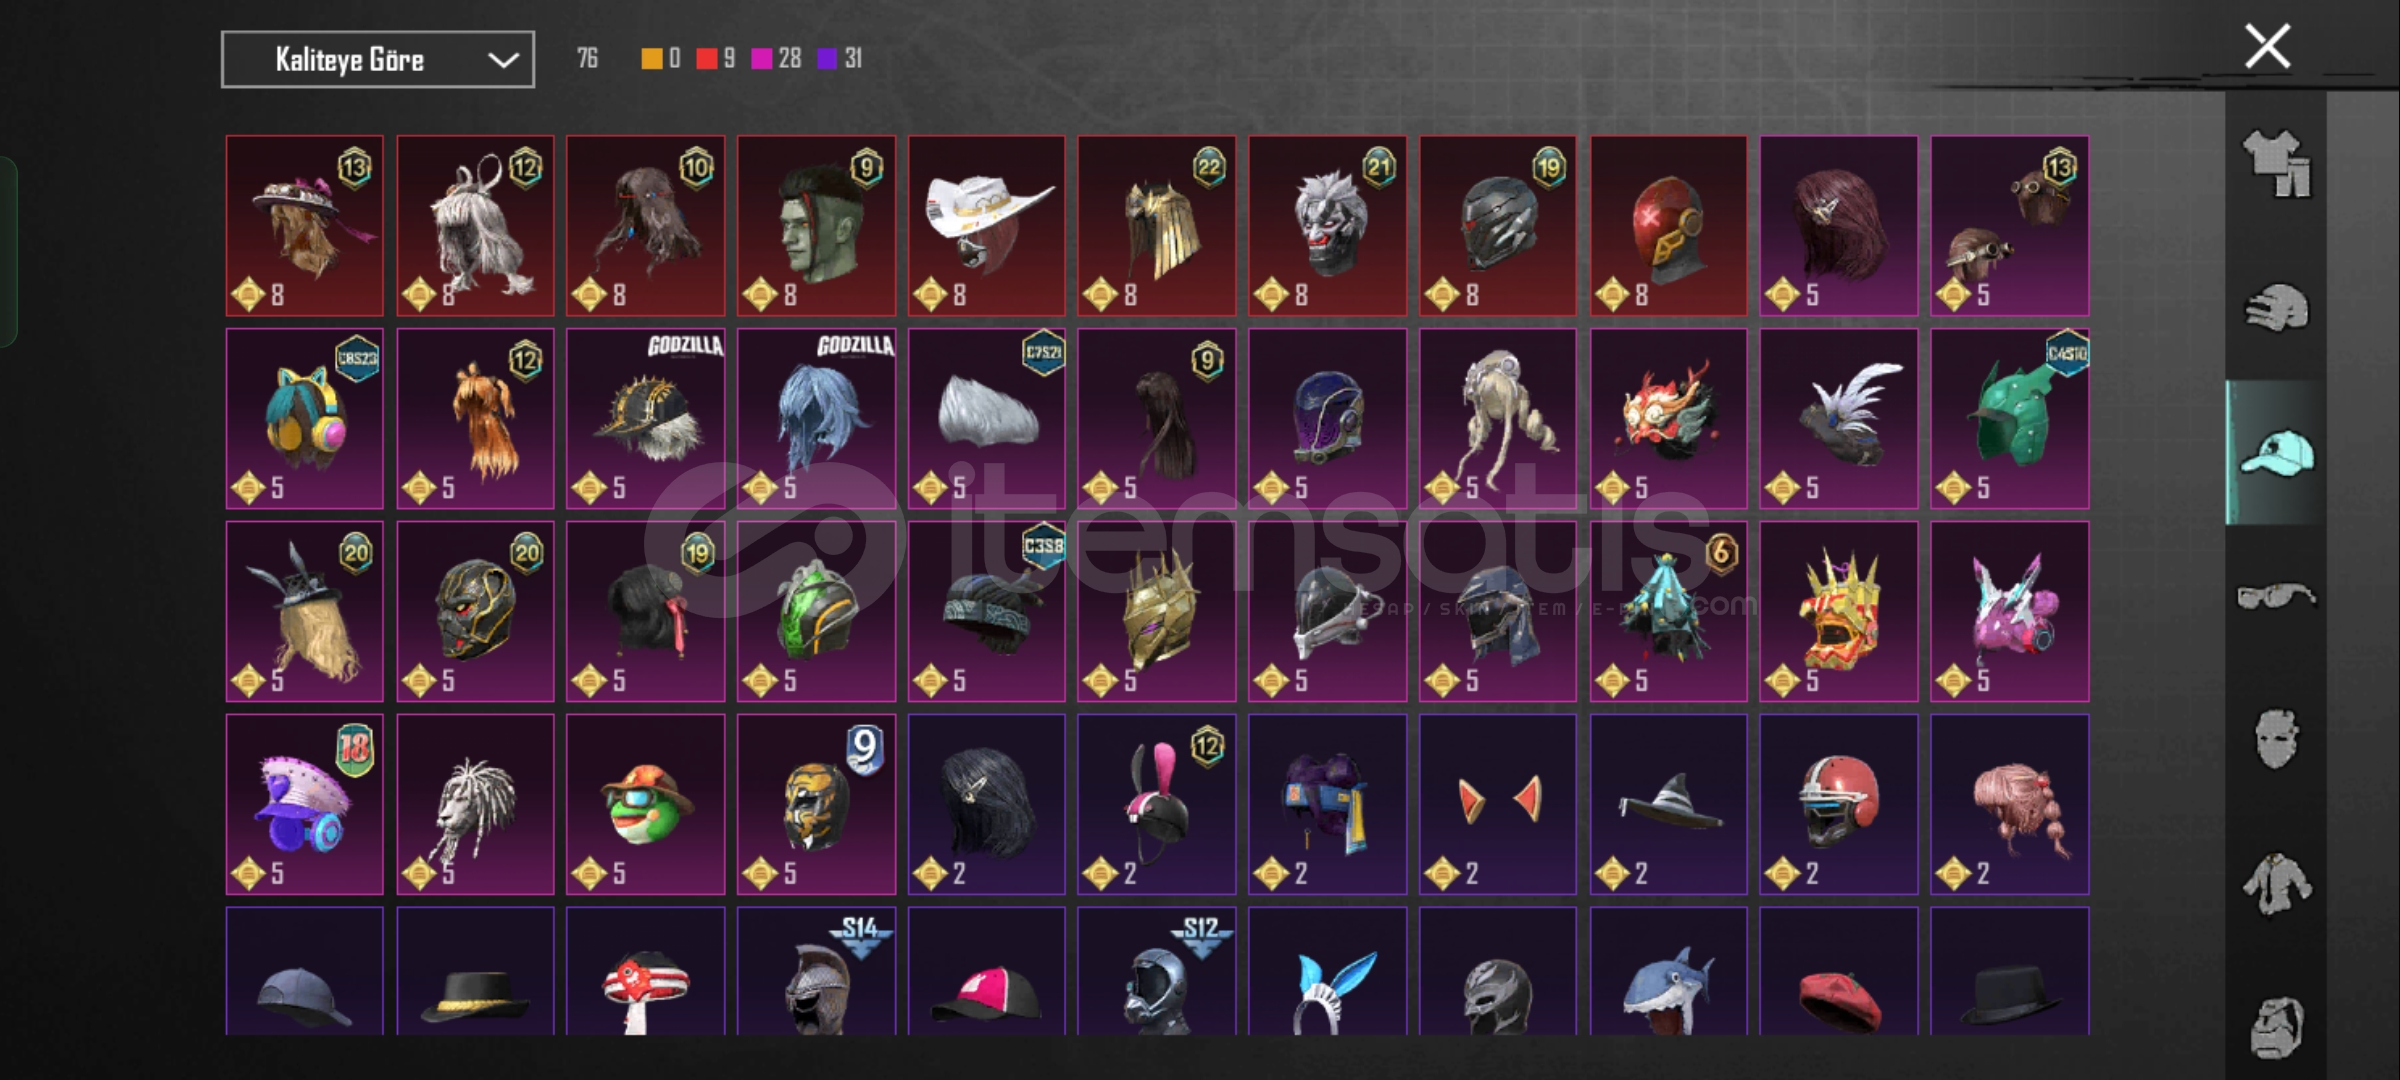This screenshot has height=1080, width=2400.
Task: Open the jacket category icon
Action: 2277,884
